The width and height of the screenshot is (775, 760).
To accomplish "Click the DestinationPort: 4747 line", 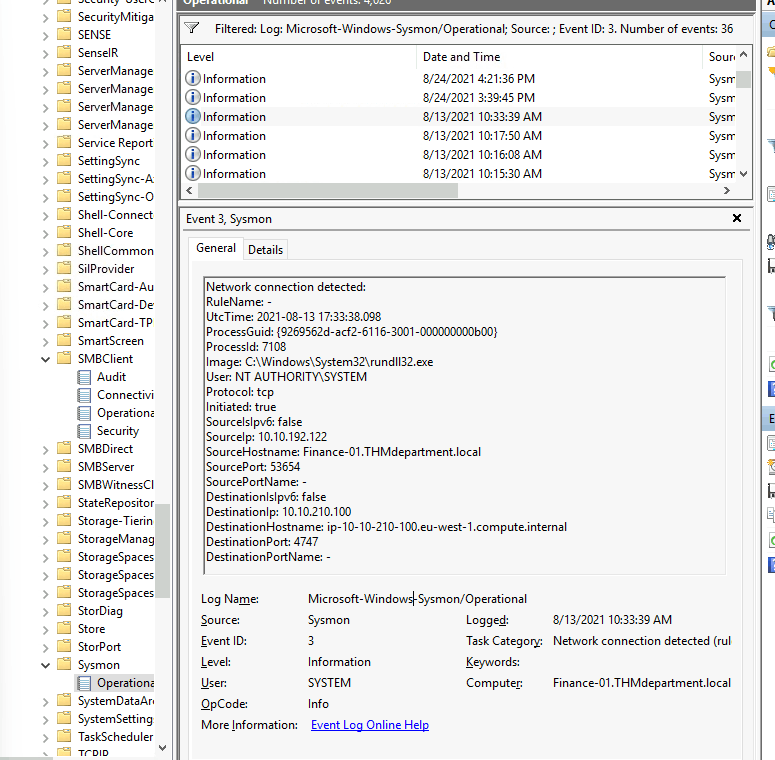I will click(x=262, y=542).
